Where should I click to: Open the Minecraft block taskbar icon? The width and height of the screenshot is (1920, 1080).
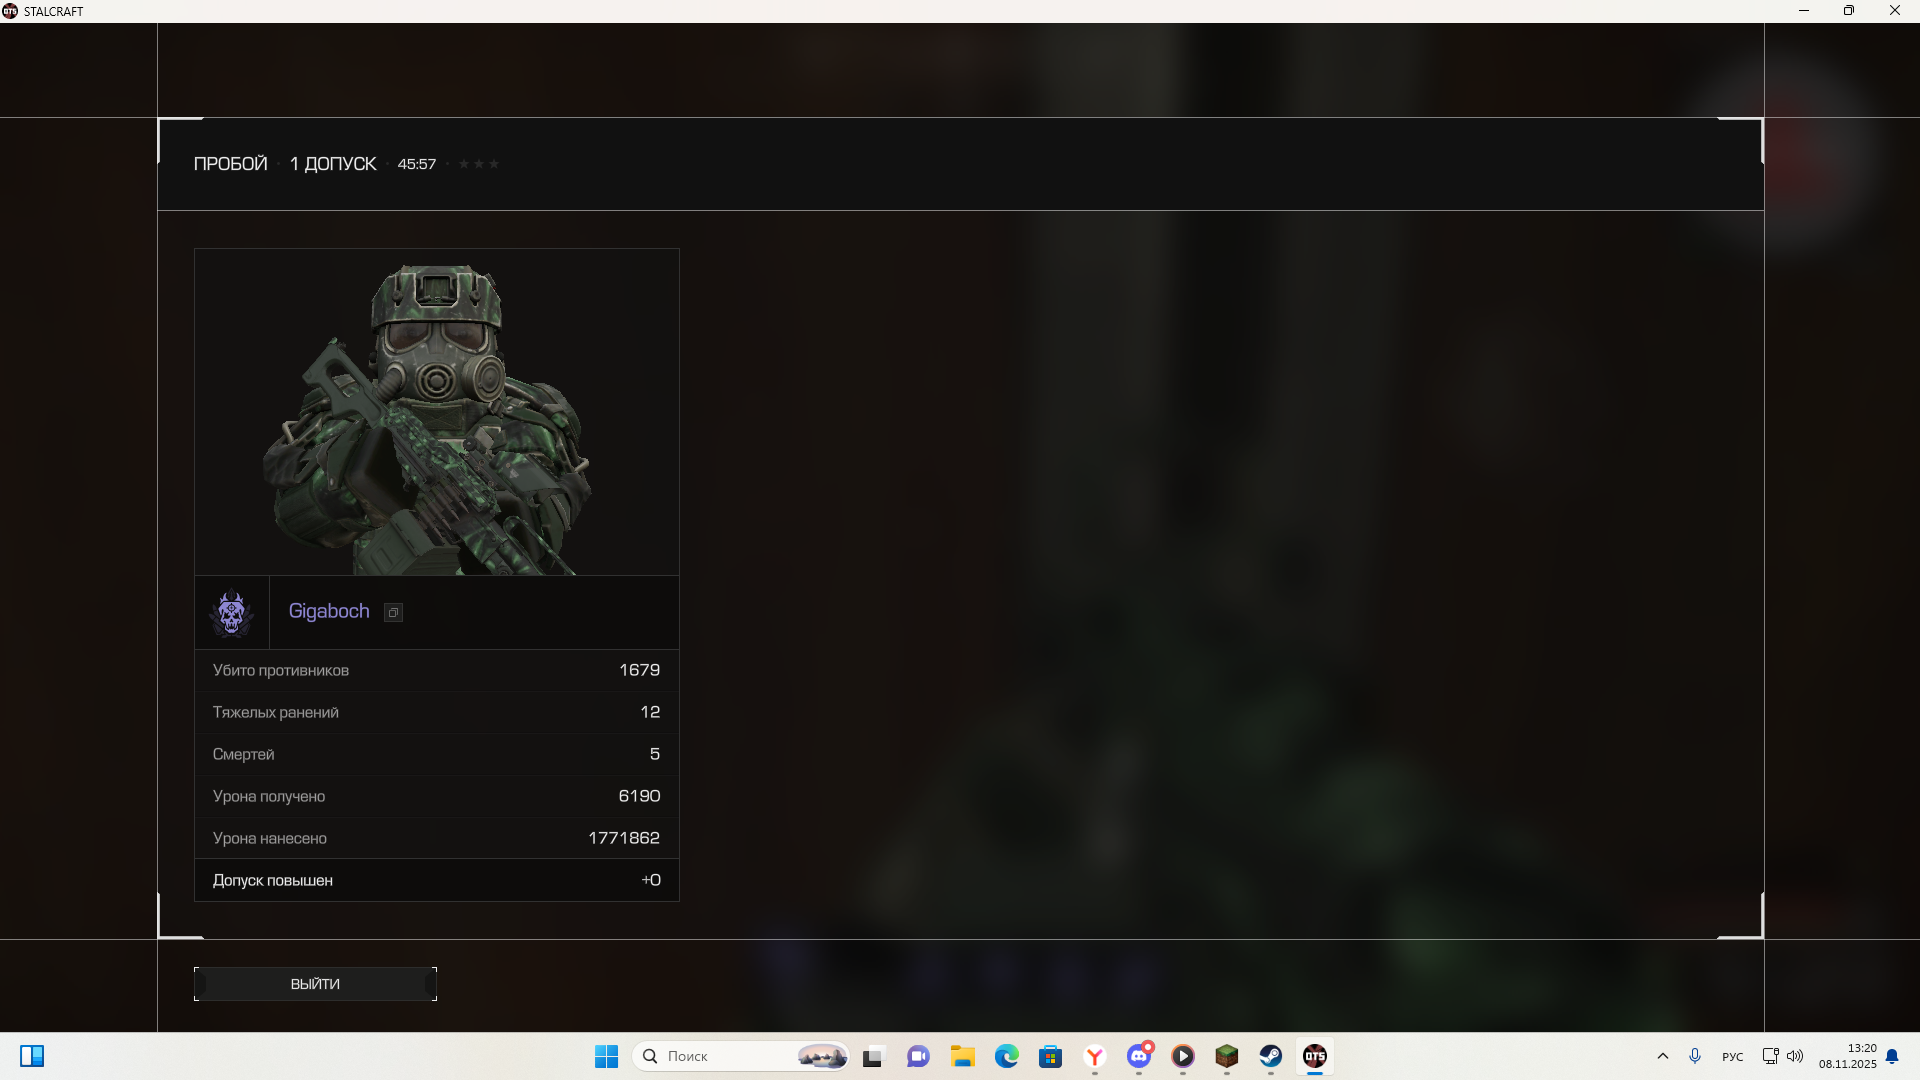click(x=1226, y=1056)
